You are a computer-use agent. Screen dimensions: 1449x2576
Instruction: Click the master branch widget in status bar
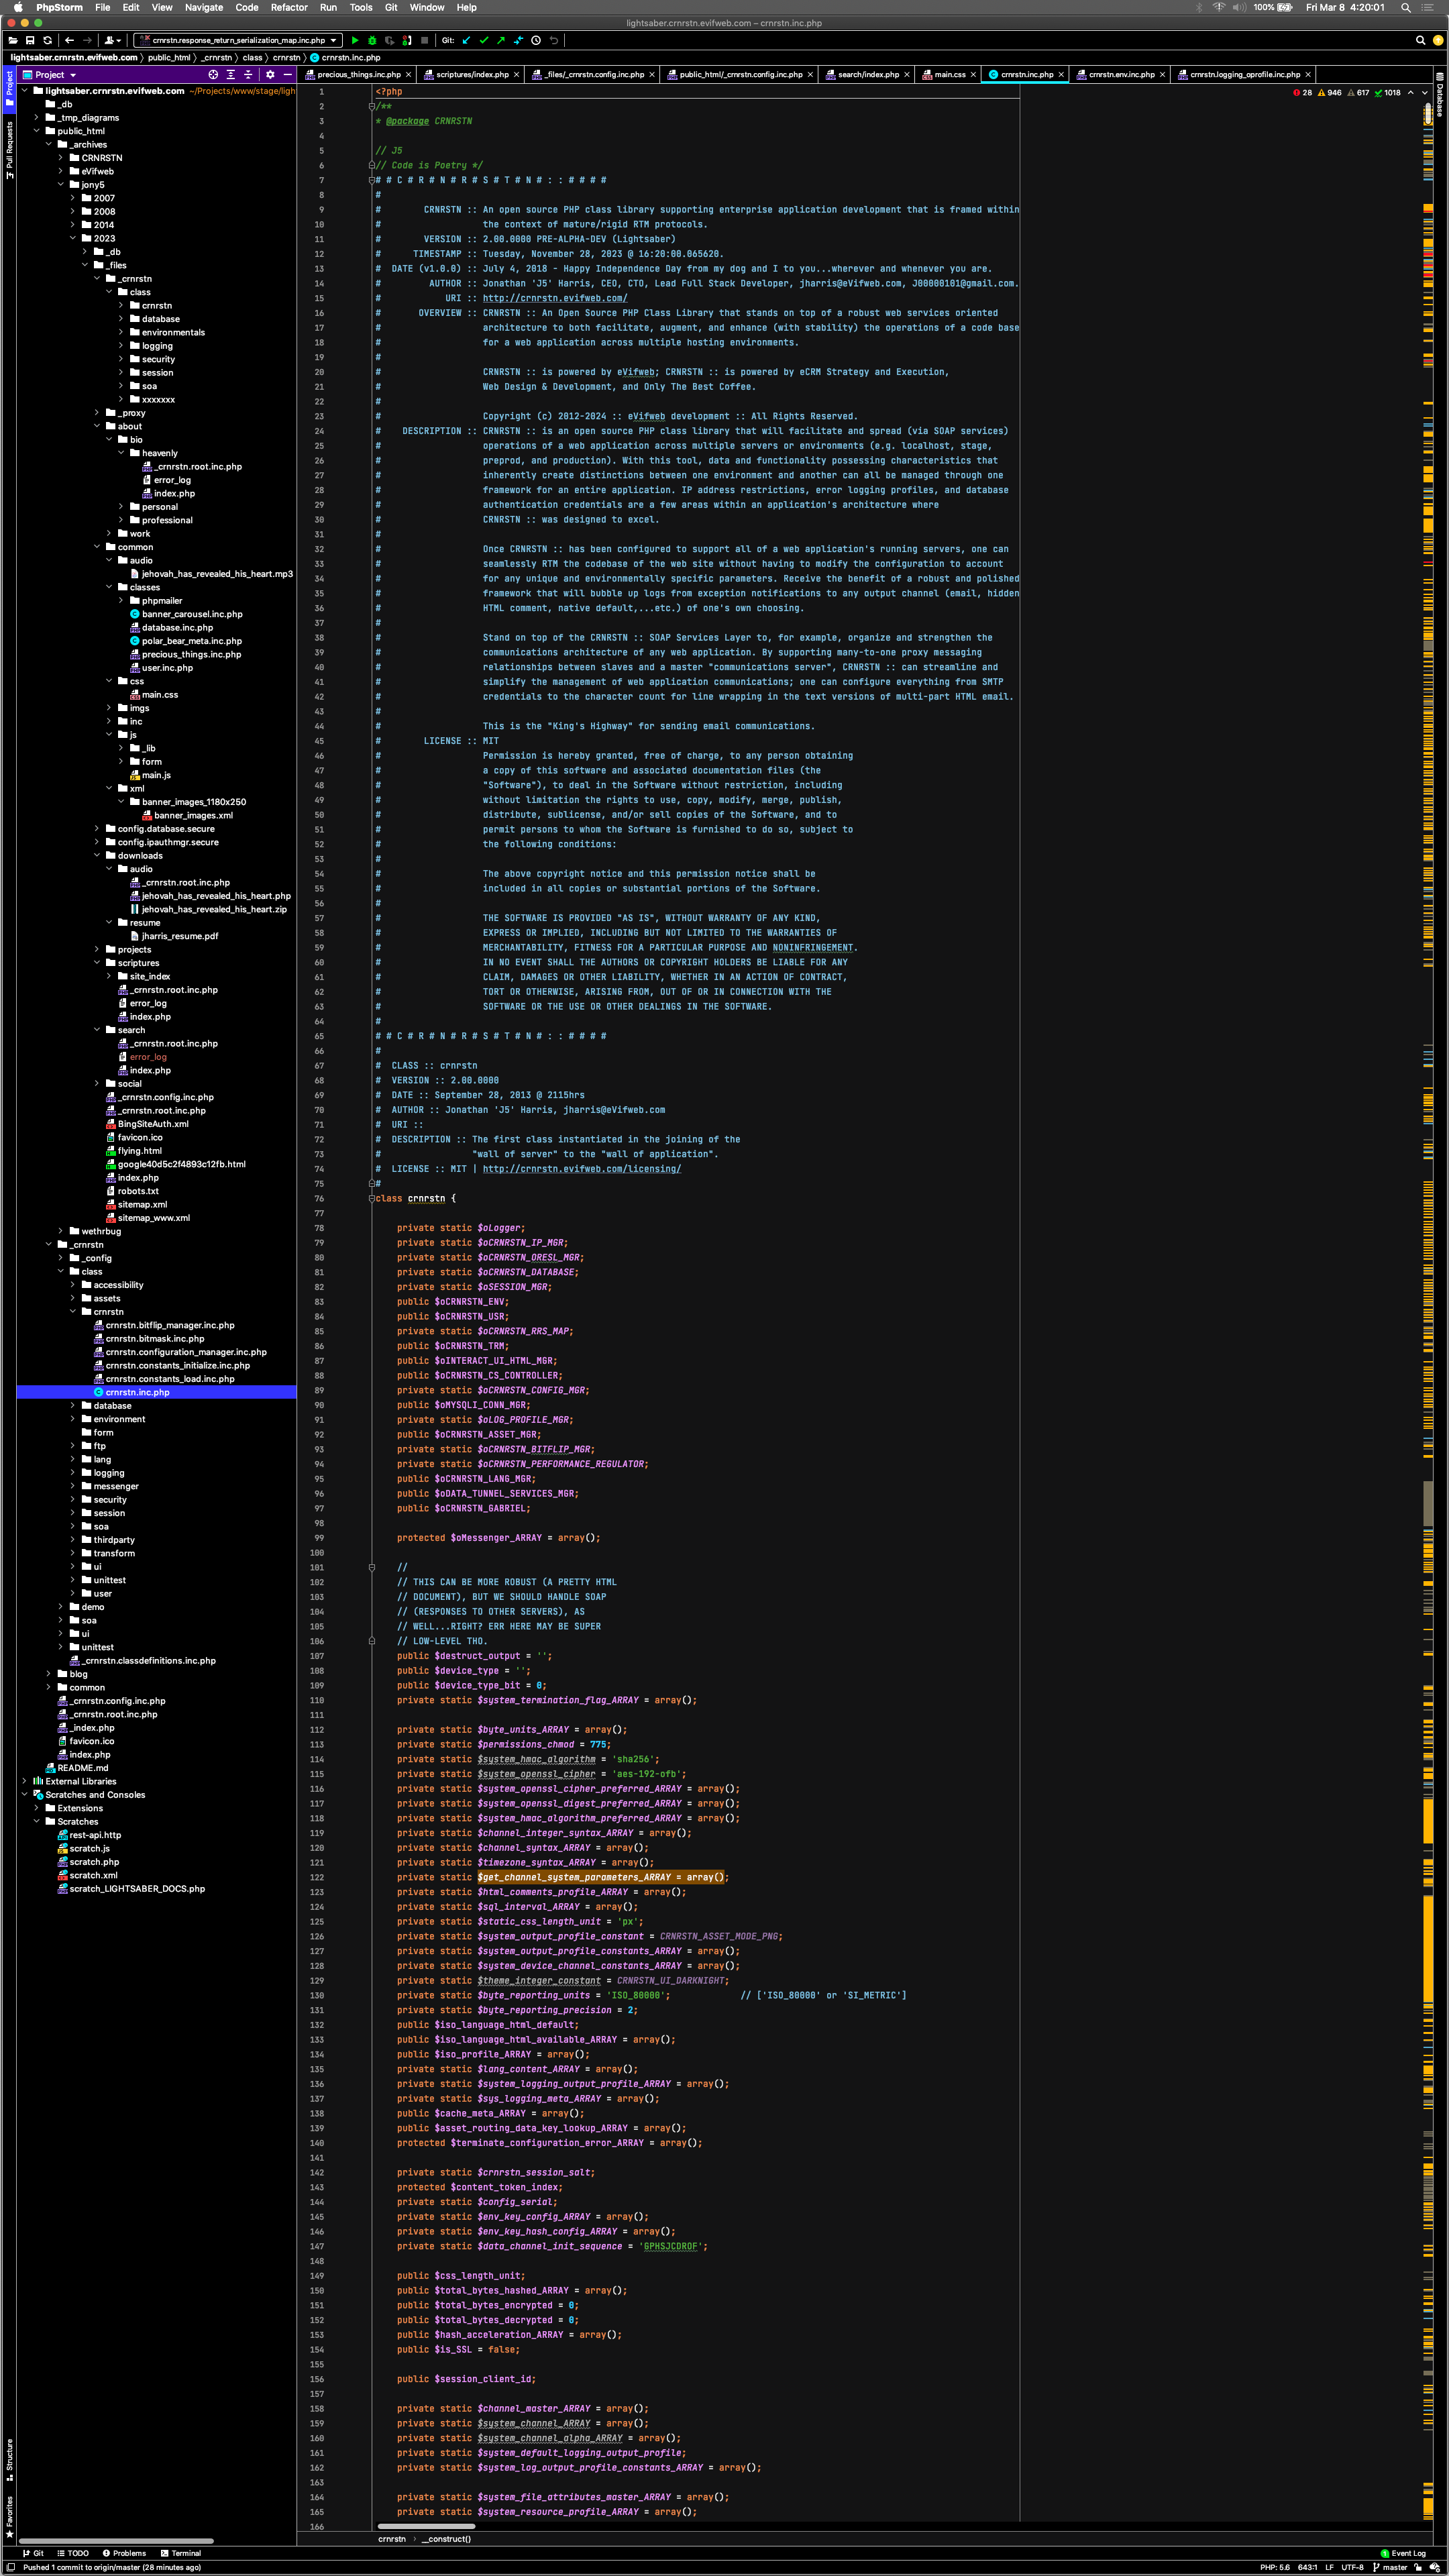(1390, 2567)
